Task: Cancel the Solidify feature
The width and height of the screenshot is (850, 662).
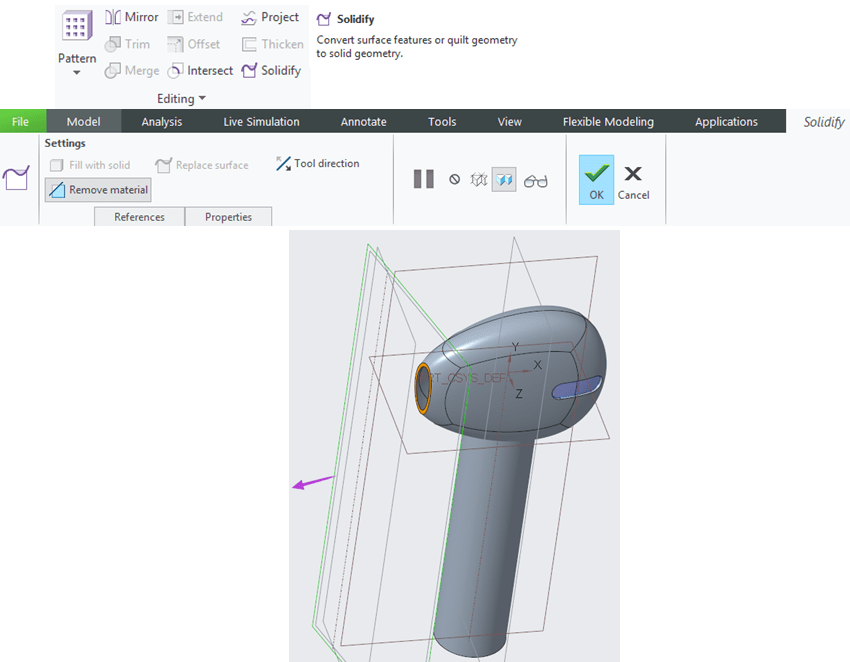Action: click(633, 180)
